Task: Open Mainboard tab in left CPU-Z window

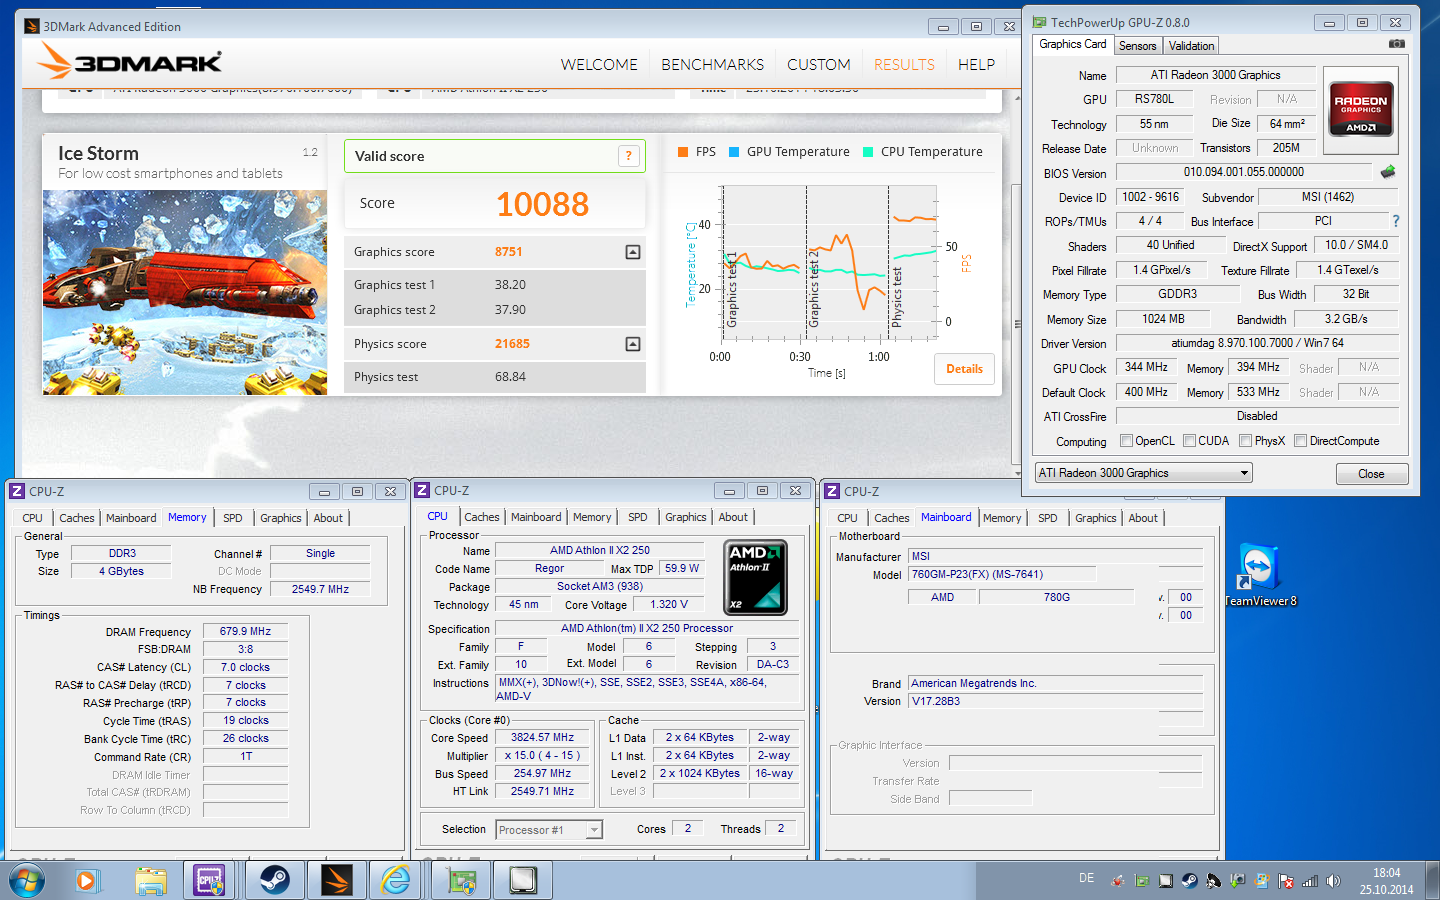Action: tap(131, 518)
